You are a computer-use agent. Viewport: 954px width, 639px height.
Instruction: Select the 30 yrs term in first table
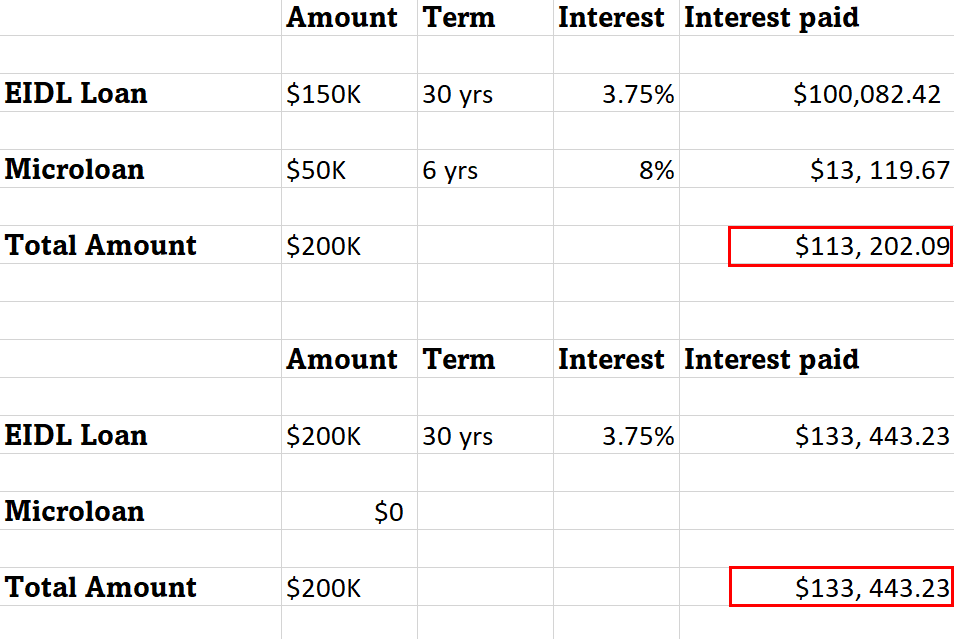(x=485, y=93)
